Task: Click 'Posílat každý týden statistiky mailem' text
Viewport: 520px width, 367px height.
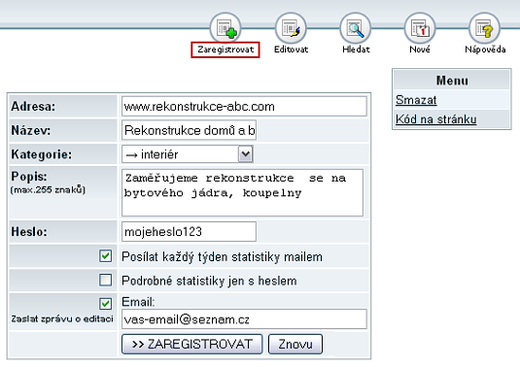Action: [x=222, y=257]
